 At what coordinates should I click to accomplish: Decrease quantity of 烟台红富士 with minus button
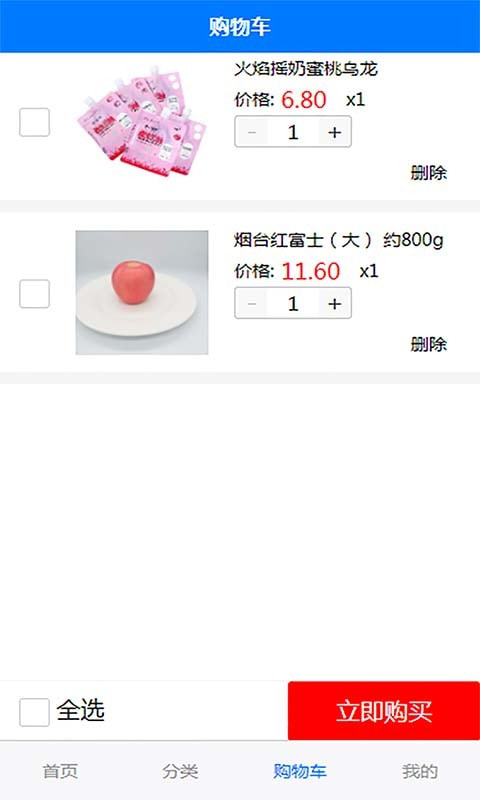tap(251, 304)
